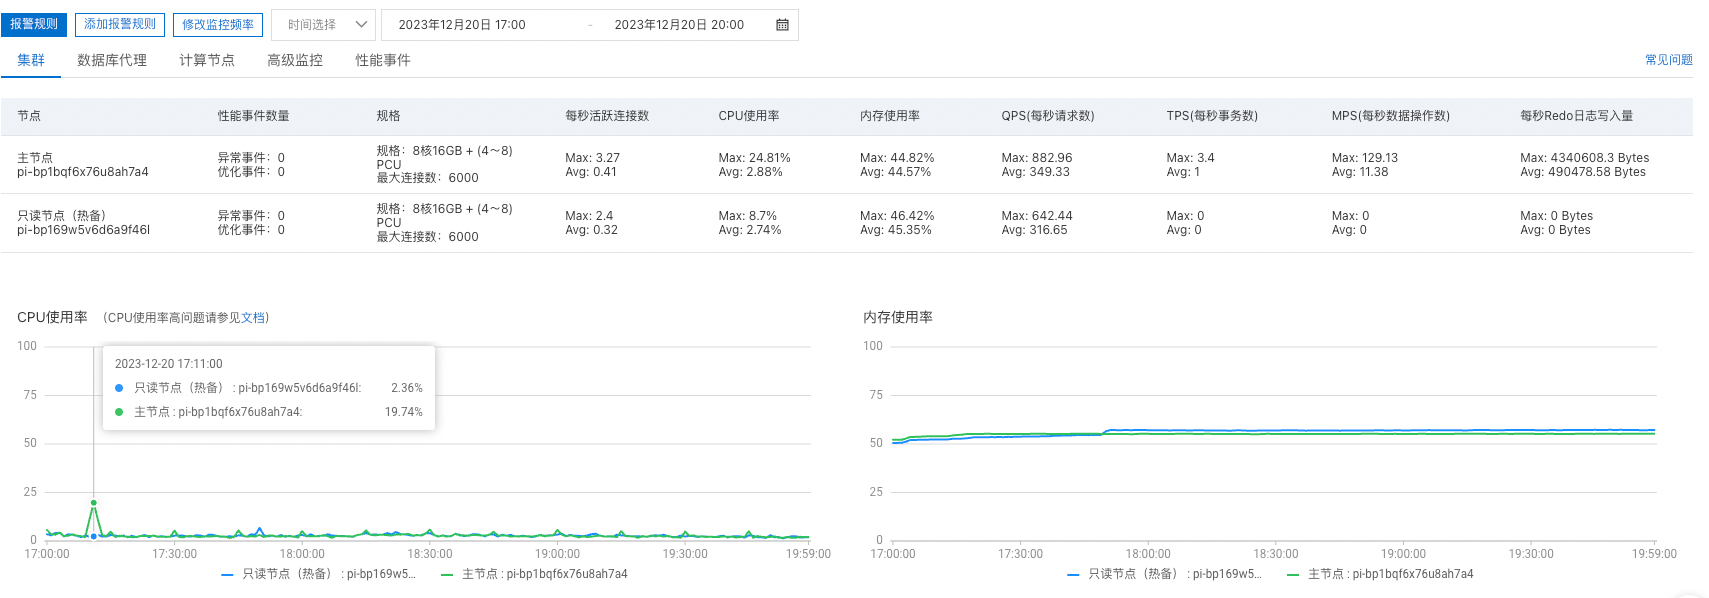
Task: Click Max: 642.44 QPS value of read-only node
Action: pyautogui.click(x=1037, y=216)
